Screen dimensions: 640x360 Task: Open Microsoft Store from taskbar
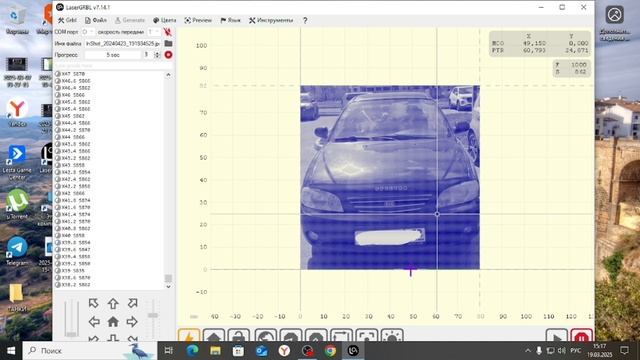pos(238,351)
